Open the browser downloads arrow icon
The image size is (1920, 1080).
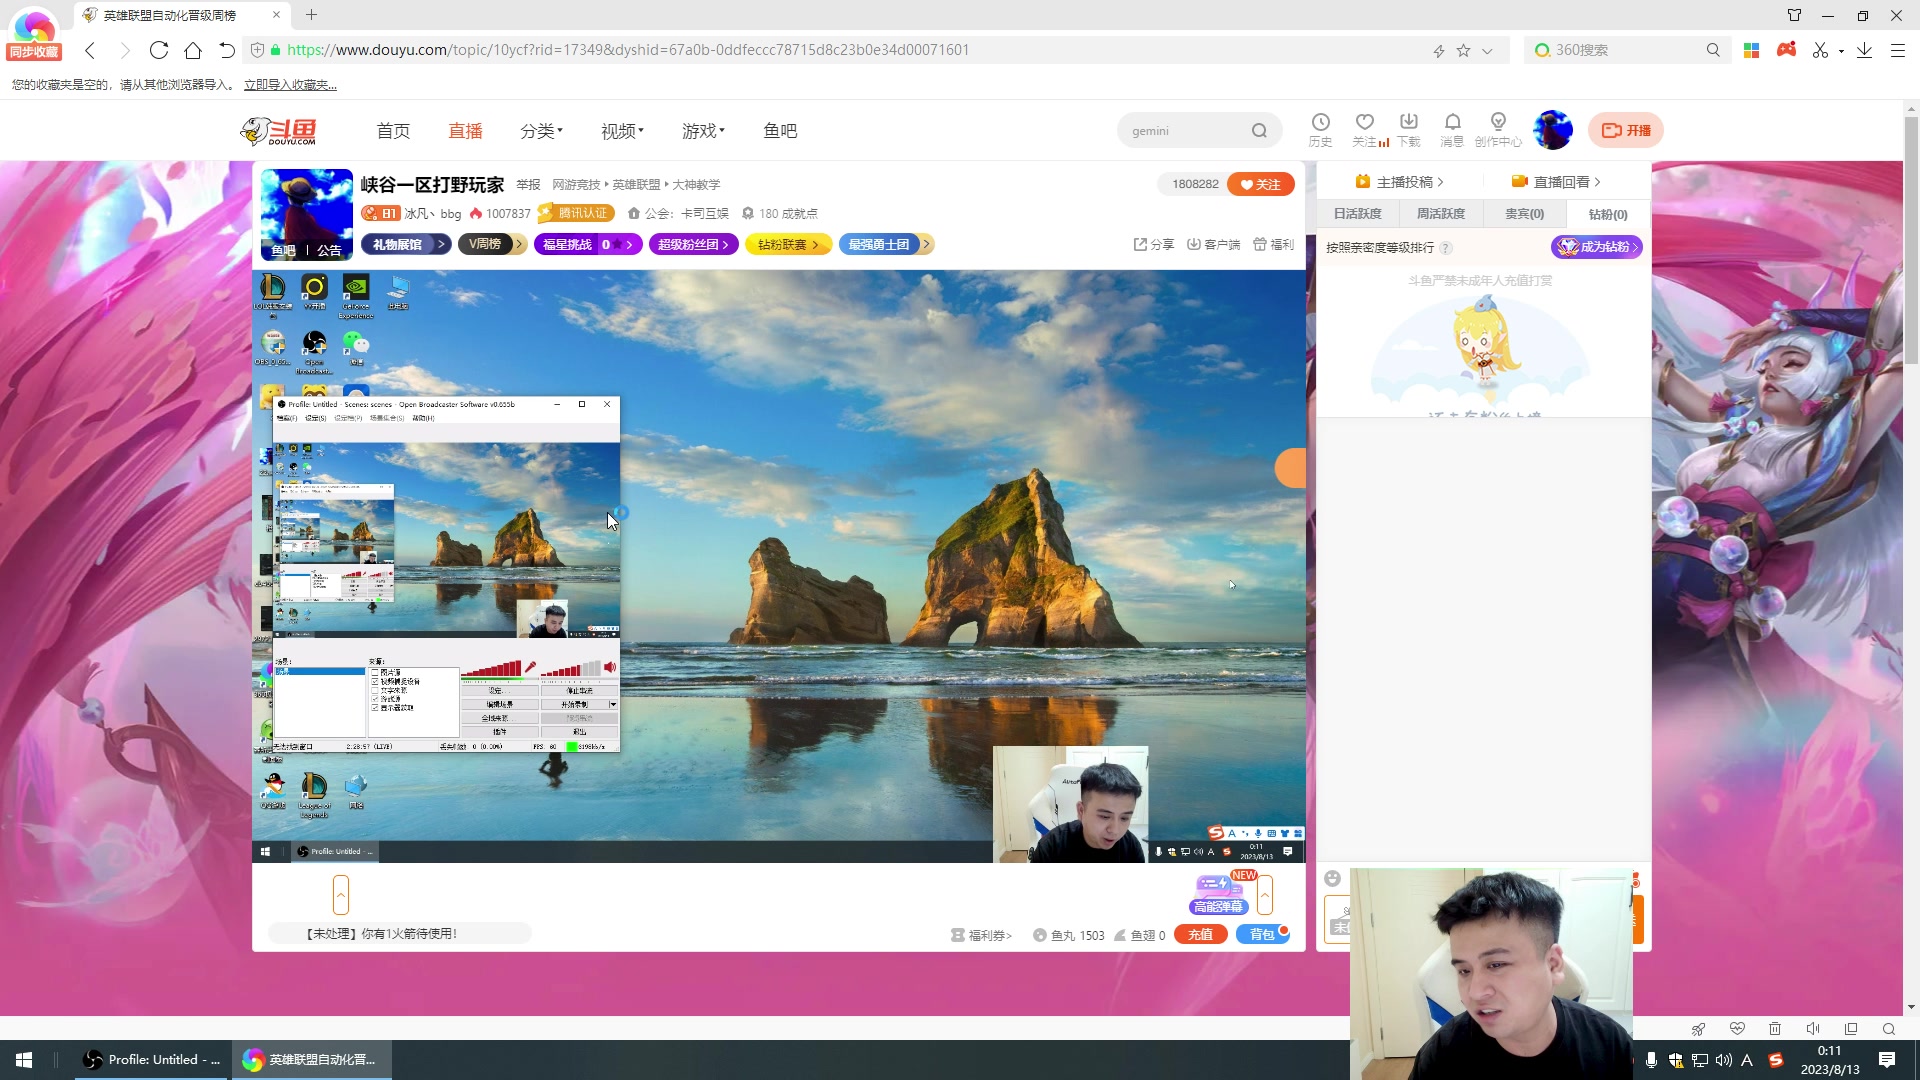click(x=1864, y=50)
